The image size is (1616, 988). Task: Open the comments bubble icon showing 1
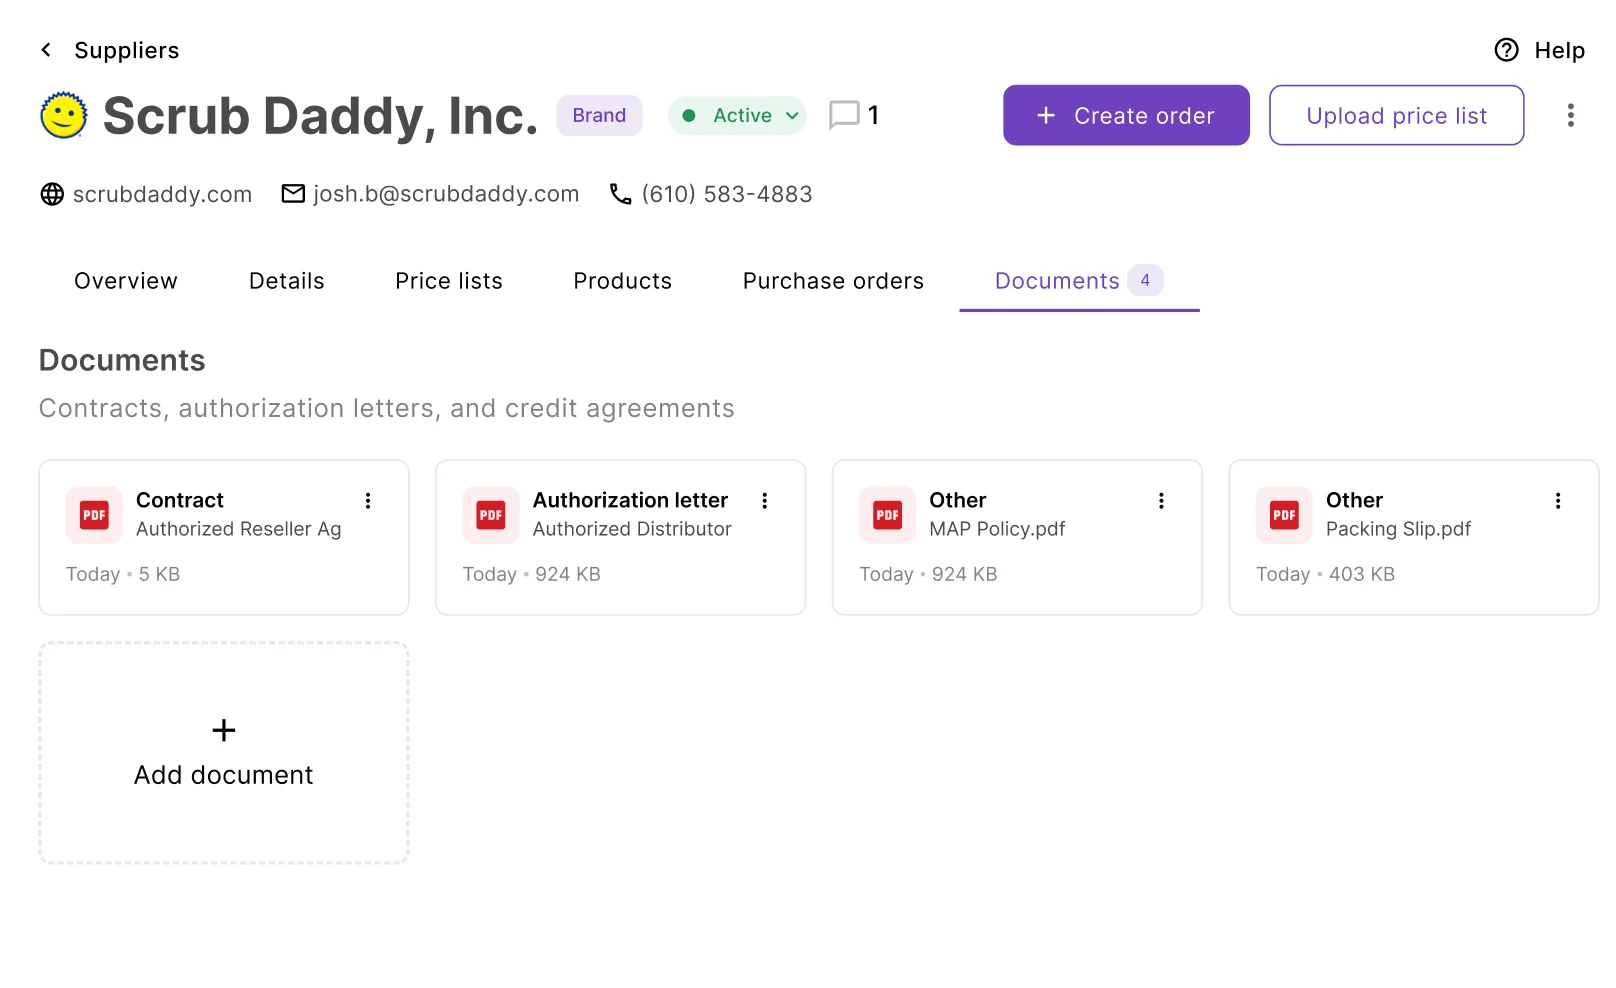pyautogui.click(x=844, y=115)
